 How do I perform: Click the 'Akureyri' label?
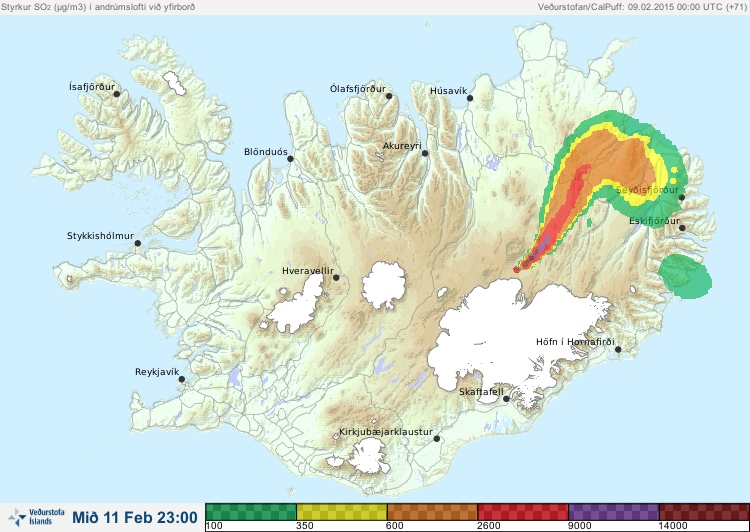[x=402, y=146]
